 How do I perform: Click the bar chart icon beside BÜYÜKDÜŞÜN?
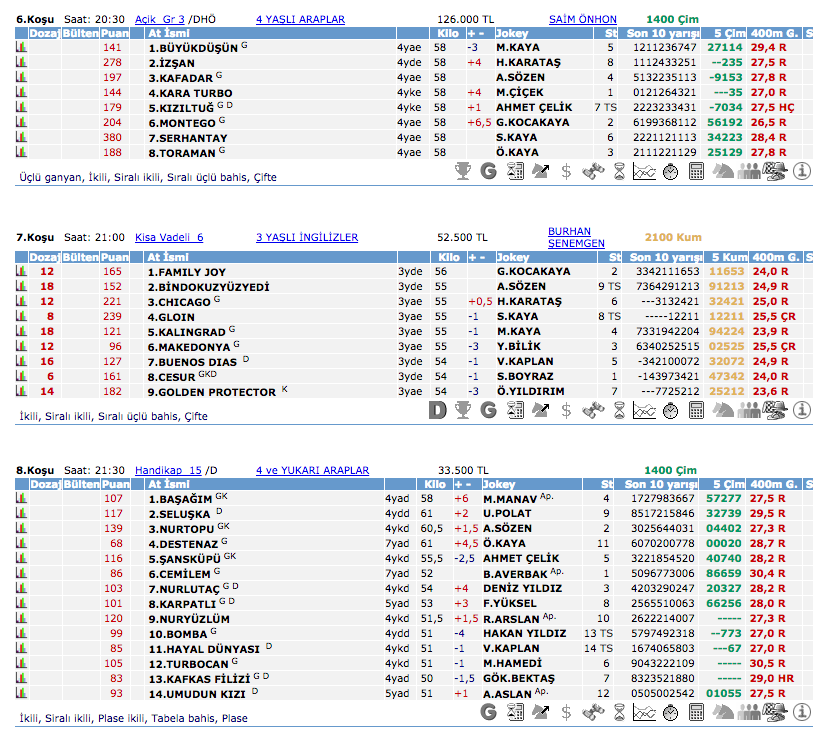click(x=21, y=47)
